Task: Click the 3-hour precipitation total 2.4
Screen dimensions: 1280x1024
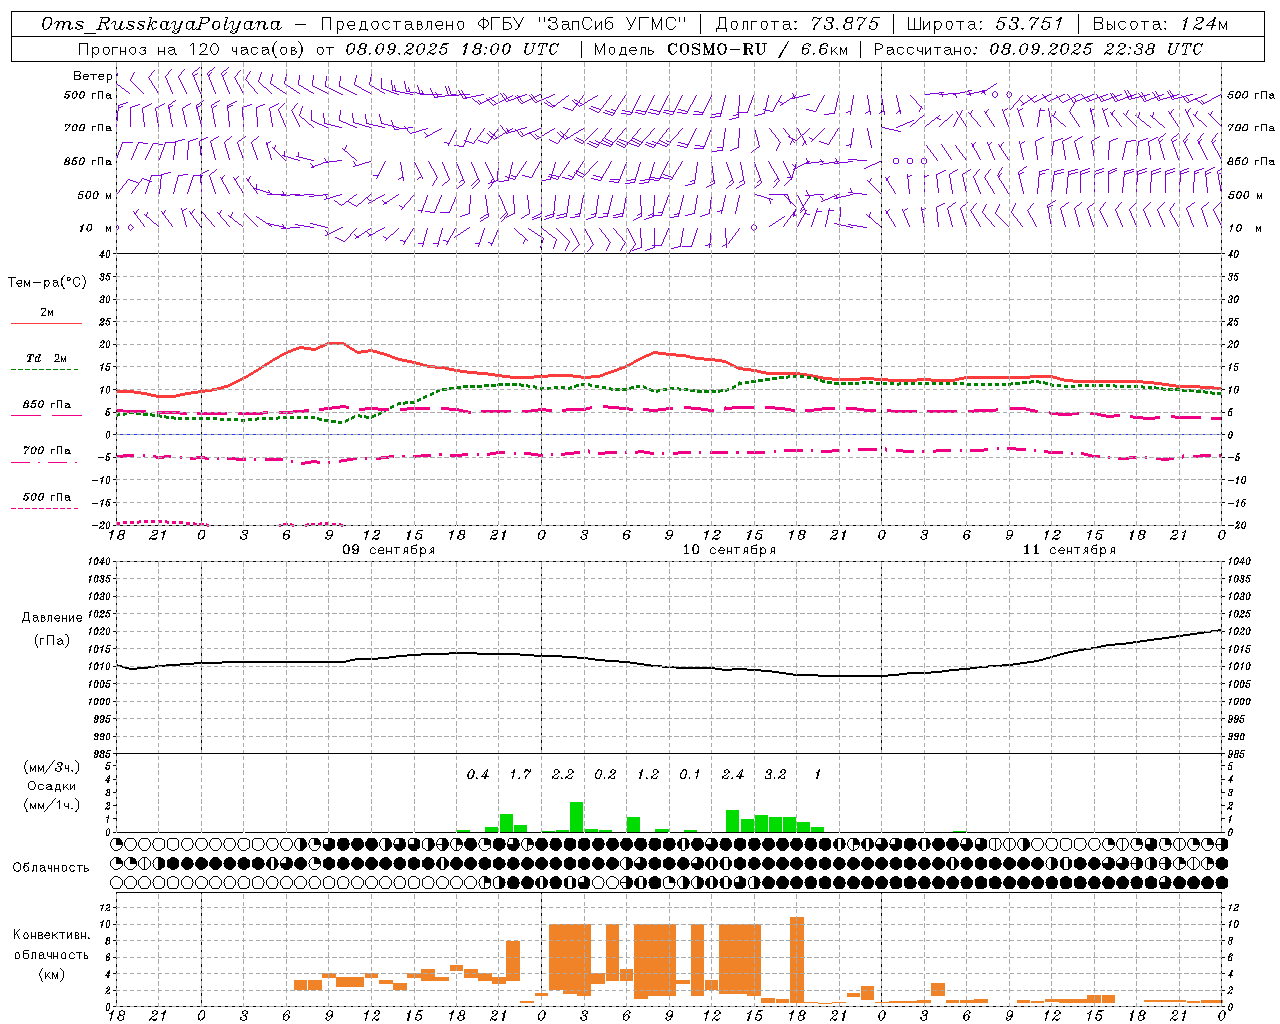Action: pyautogui.click(x=733, y=775)
